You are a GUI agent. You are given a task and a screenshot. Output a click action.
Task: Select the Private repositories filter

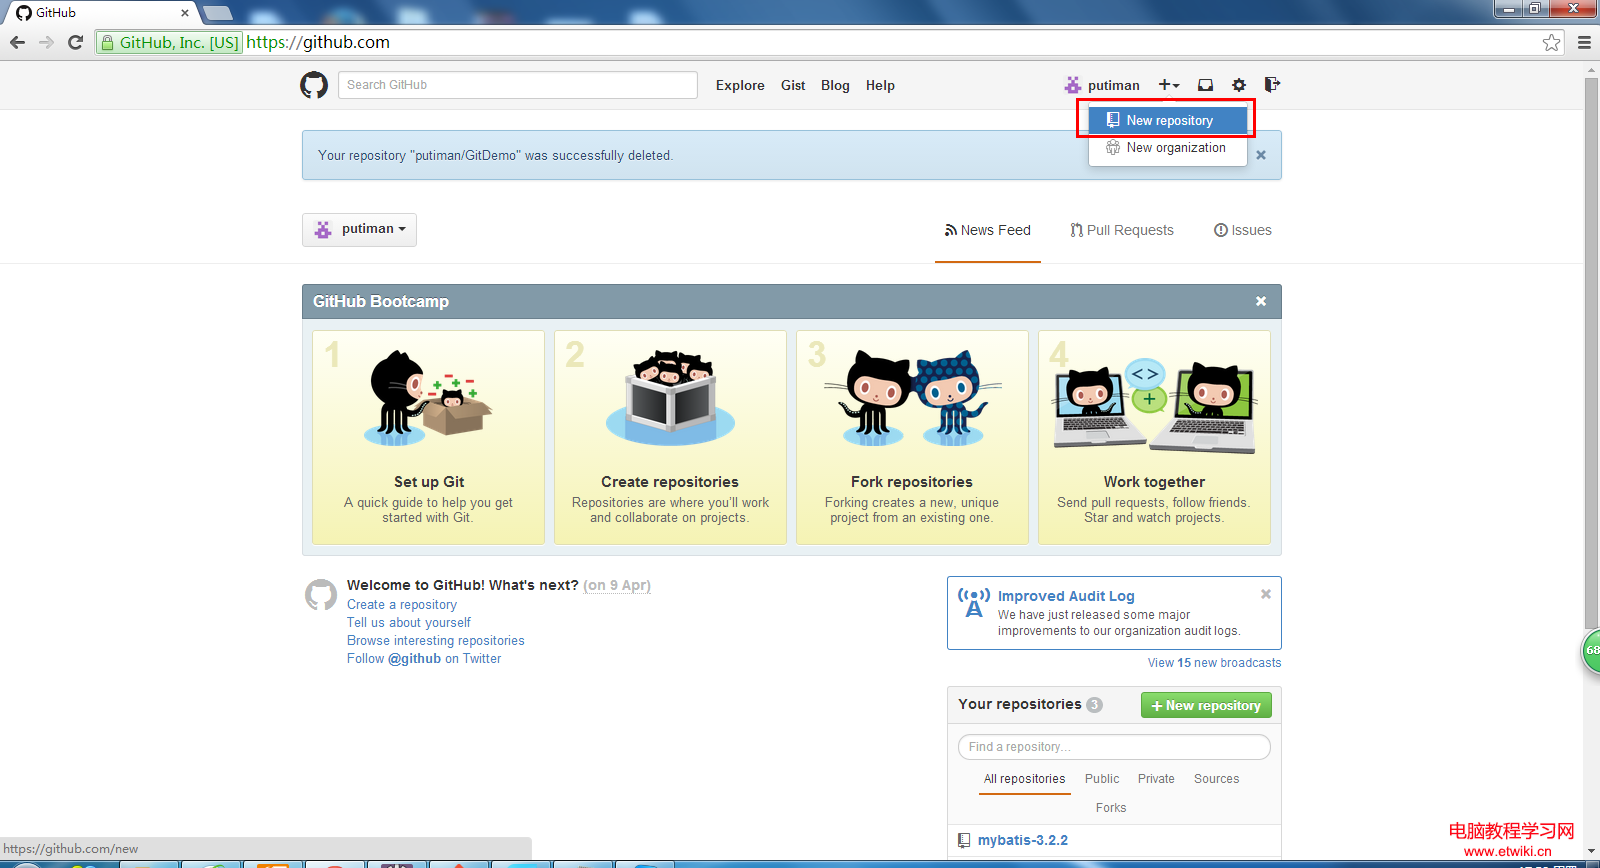pos(1156,779)
